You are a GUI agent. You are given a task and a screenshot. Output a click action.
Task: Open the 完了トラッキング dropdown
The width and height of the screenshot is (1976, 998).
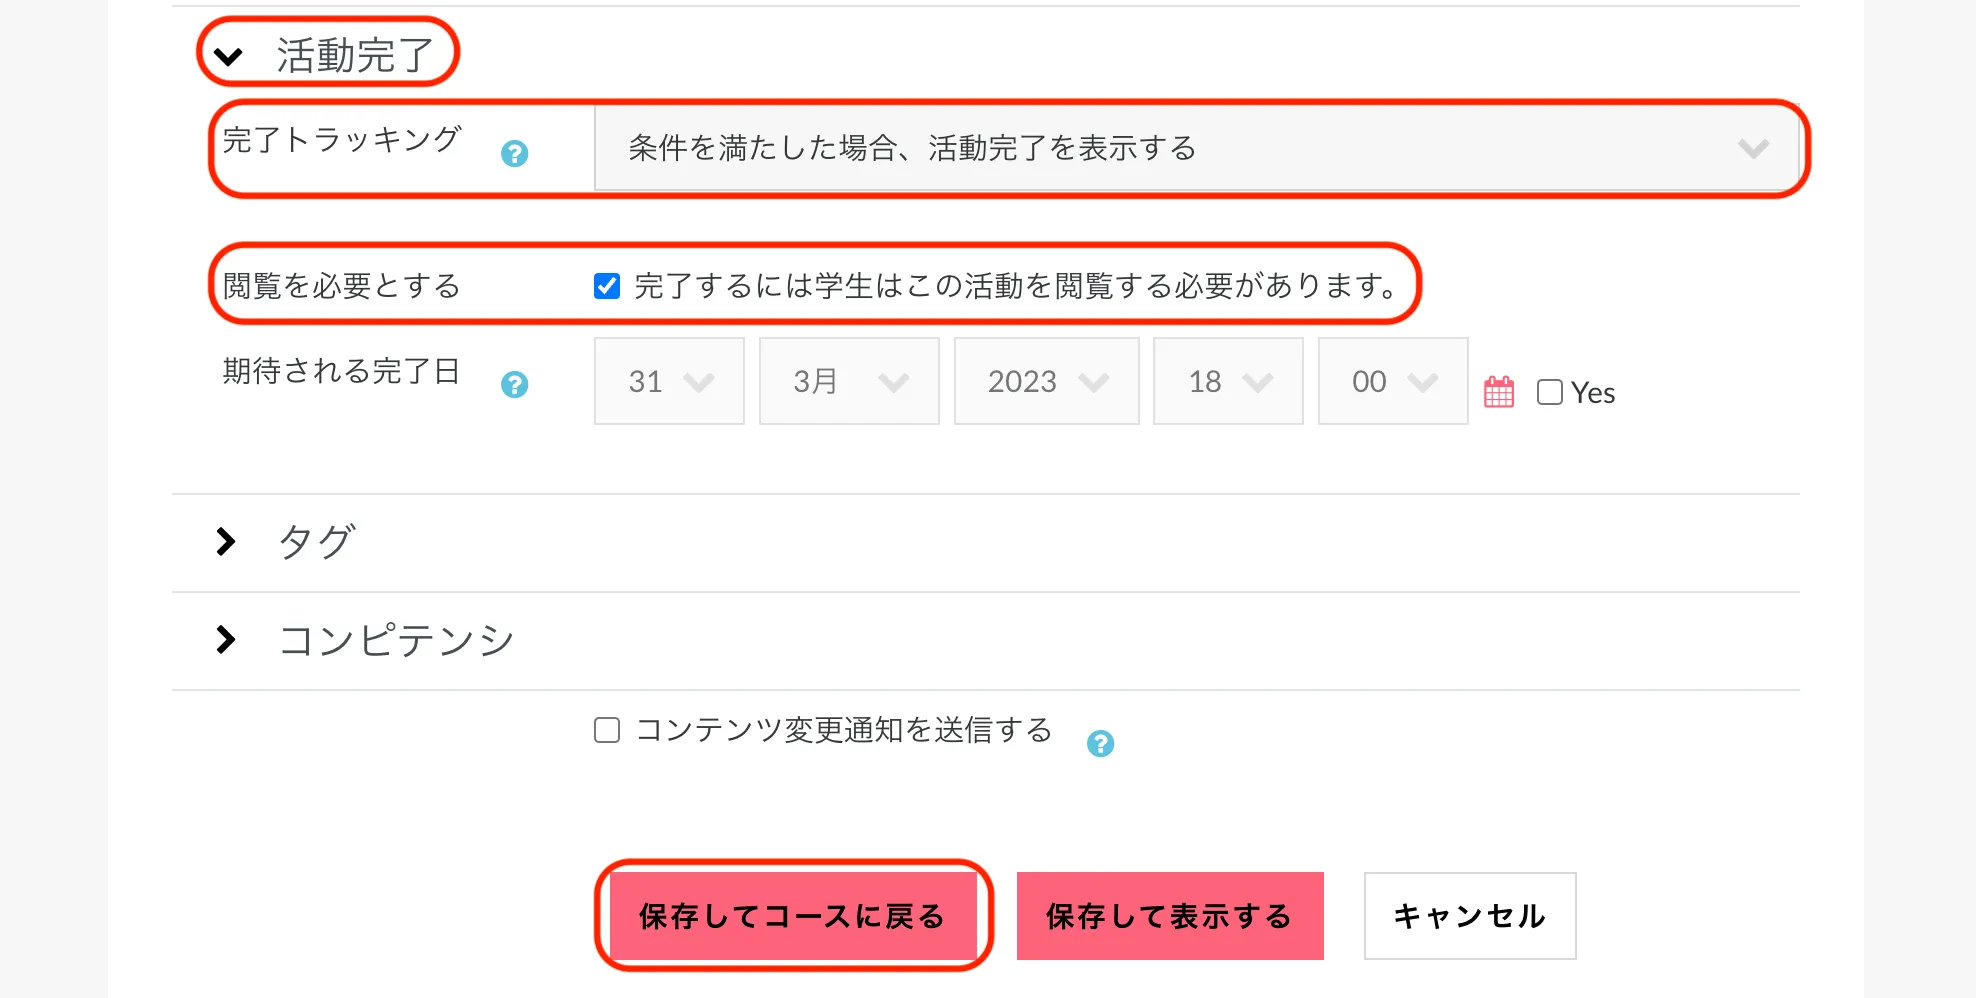point(1196,148)
